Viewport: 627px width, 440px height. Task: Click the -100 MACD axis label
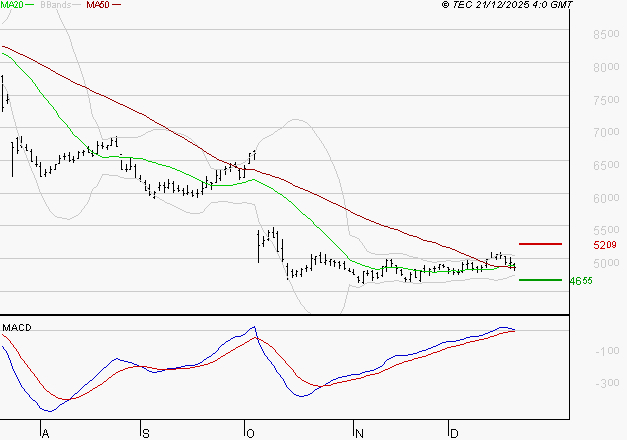(607, 351)
